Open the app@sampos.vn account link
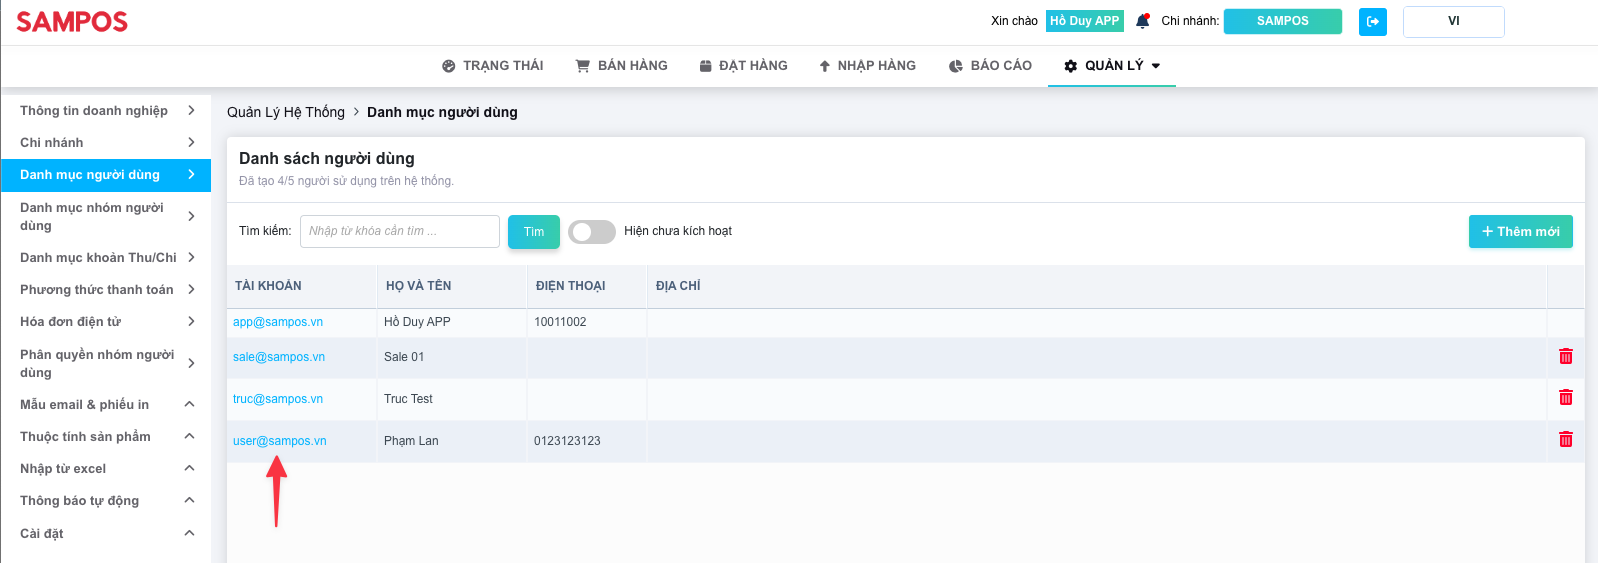The image size is (1598, 563). 278,322
